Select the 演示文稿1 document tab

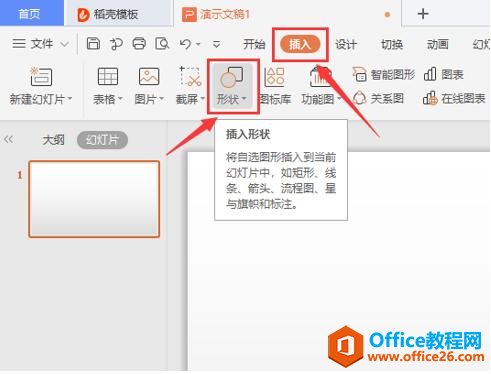point(225,14)
